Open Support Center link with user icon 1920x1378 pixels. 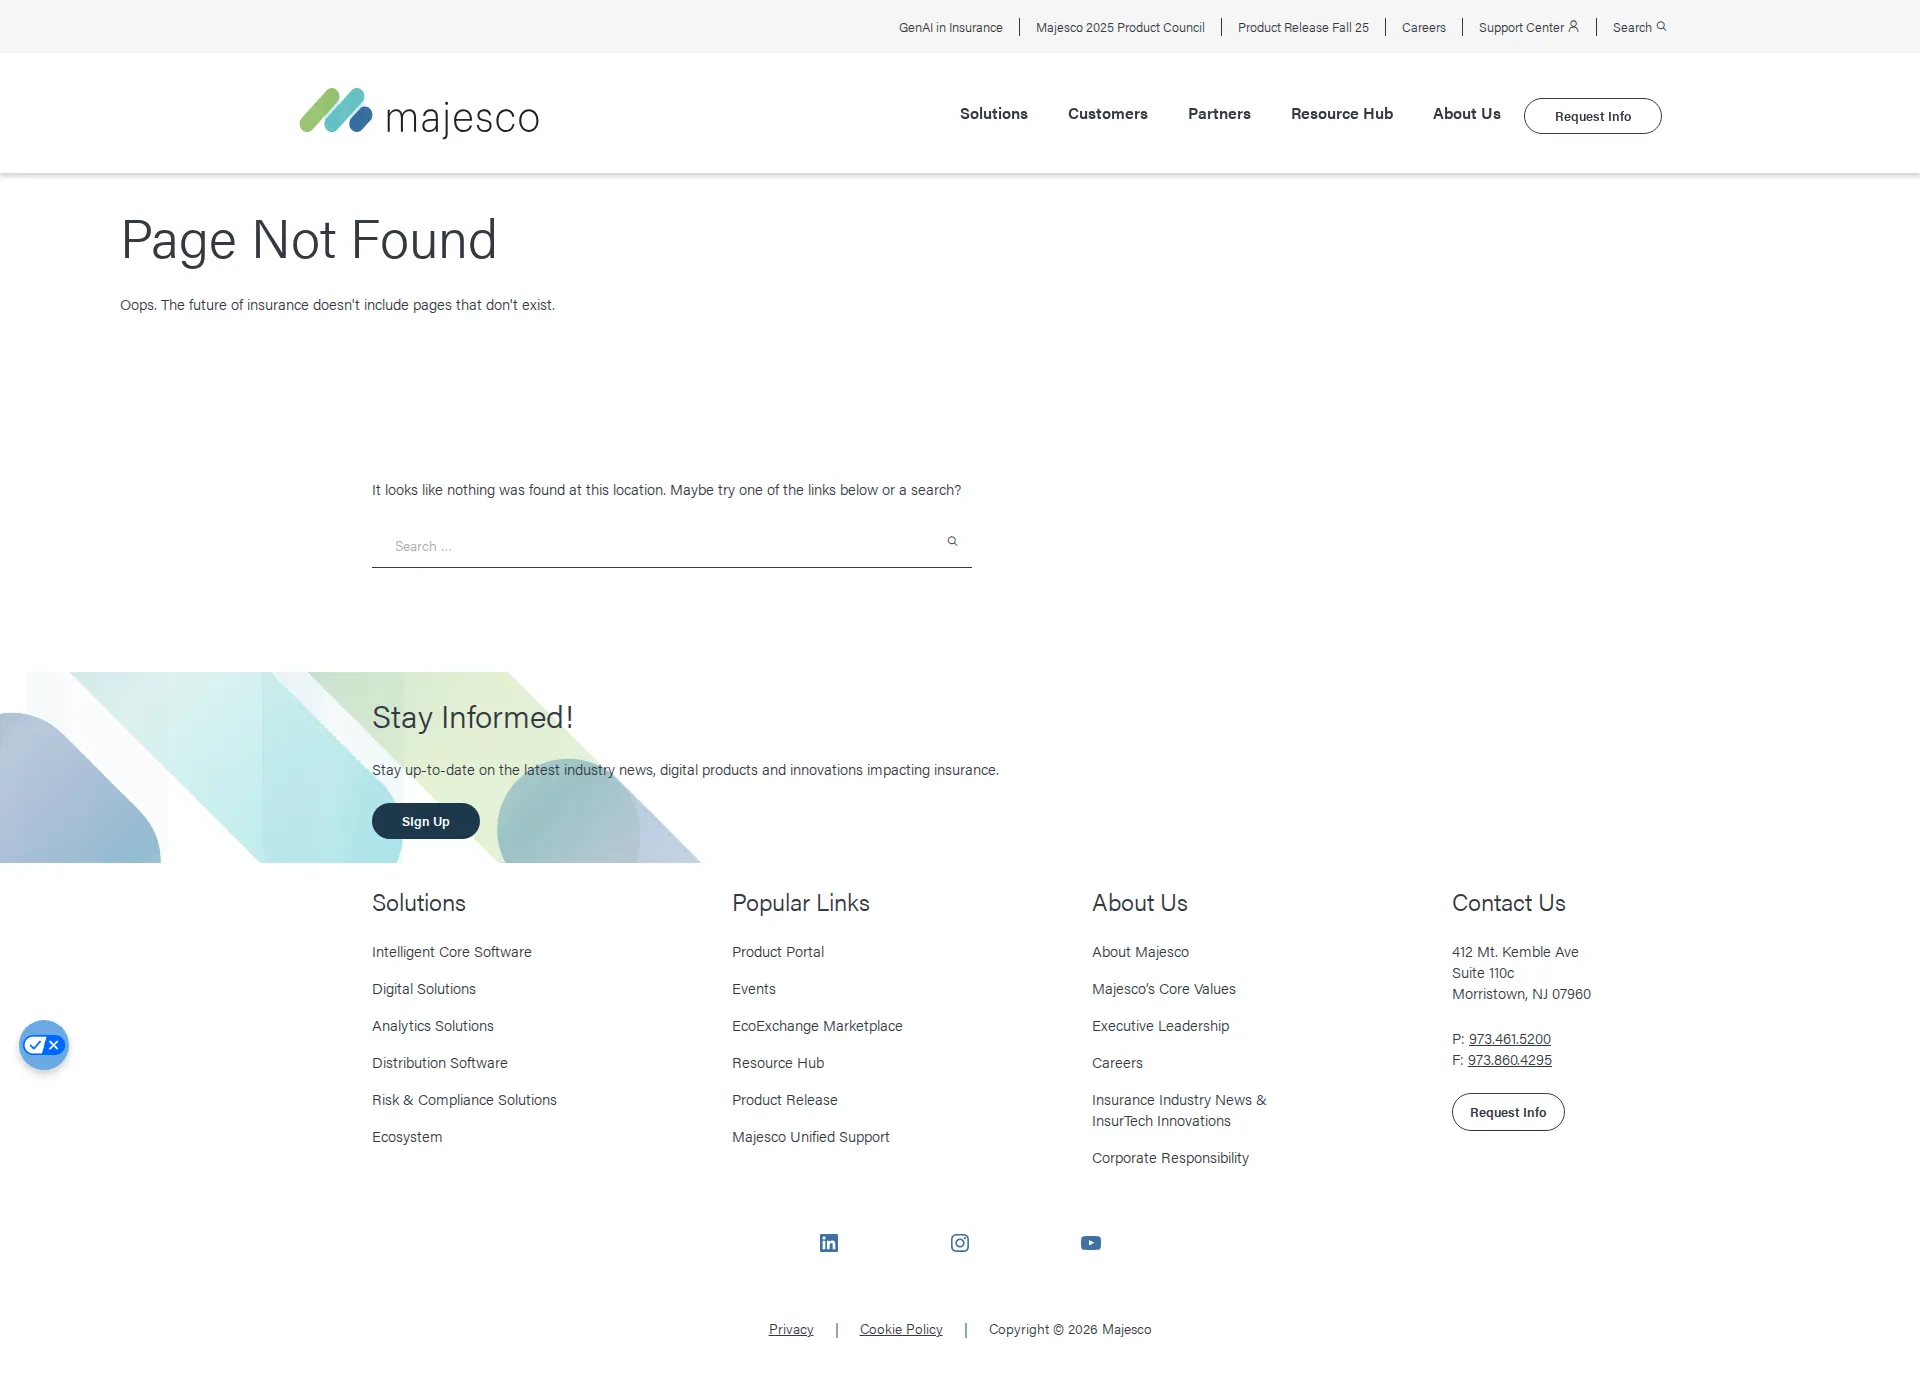click(x=1529, y=27)
